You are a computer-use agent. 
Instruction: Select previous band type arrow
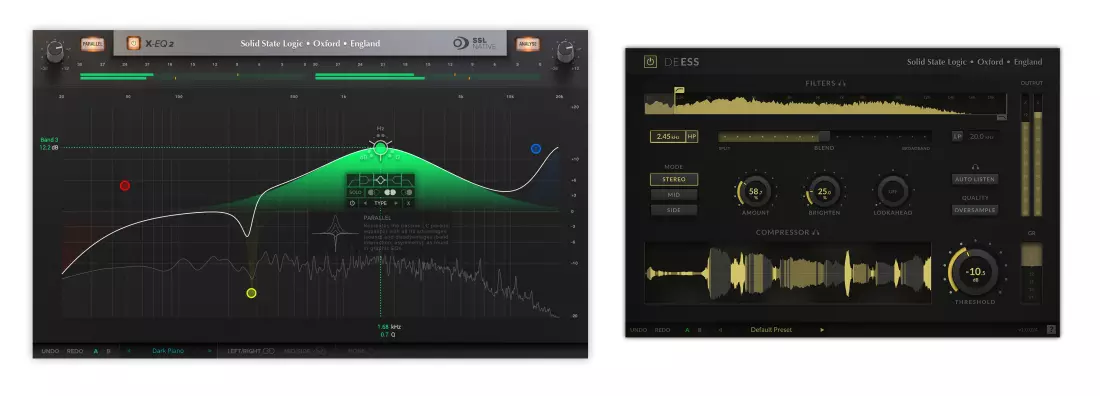tap(365, 203)
